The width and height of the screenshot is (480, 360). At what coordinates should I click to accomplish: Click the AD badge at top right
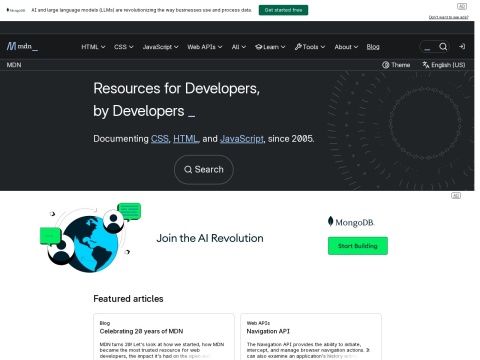462,6
